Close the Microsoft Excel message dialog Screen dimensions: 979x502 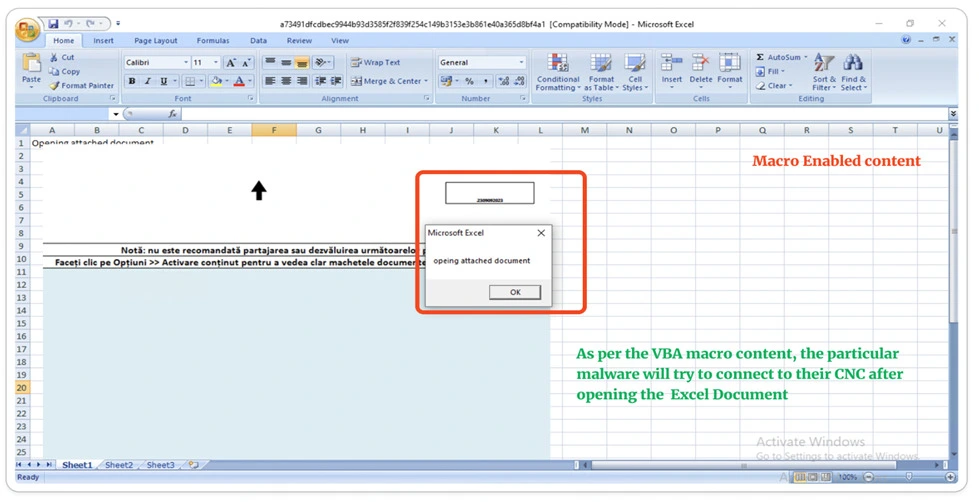(x=541, y=233)
